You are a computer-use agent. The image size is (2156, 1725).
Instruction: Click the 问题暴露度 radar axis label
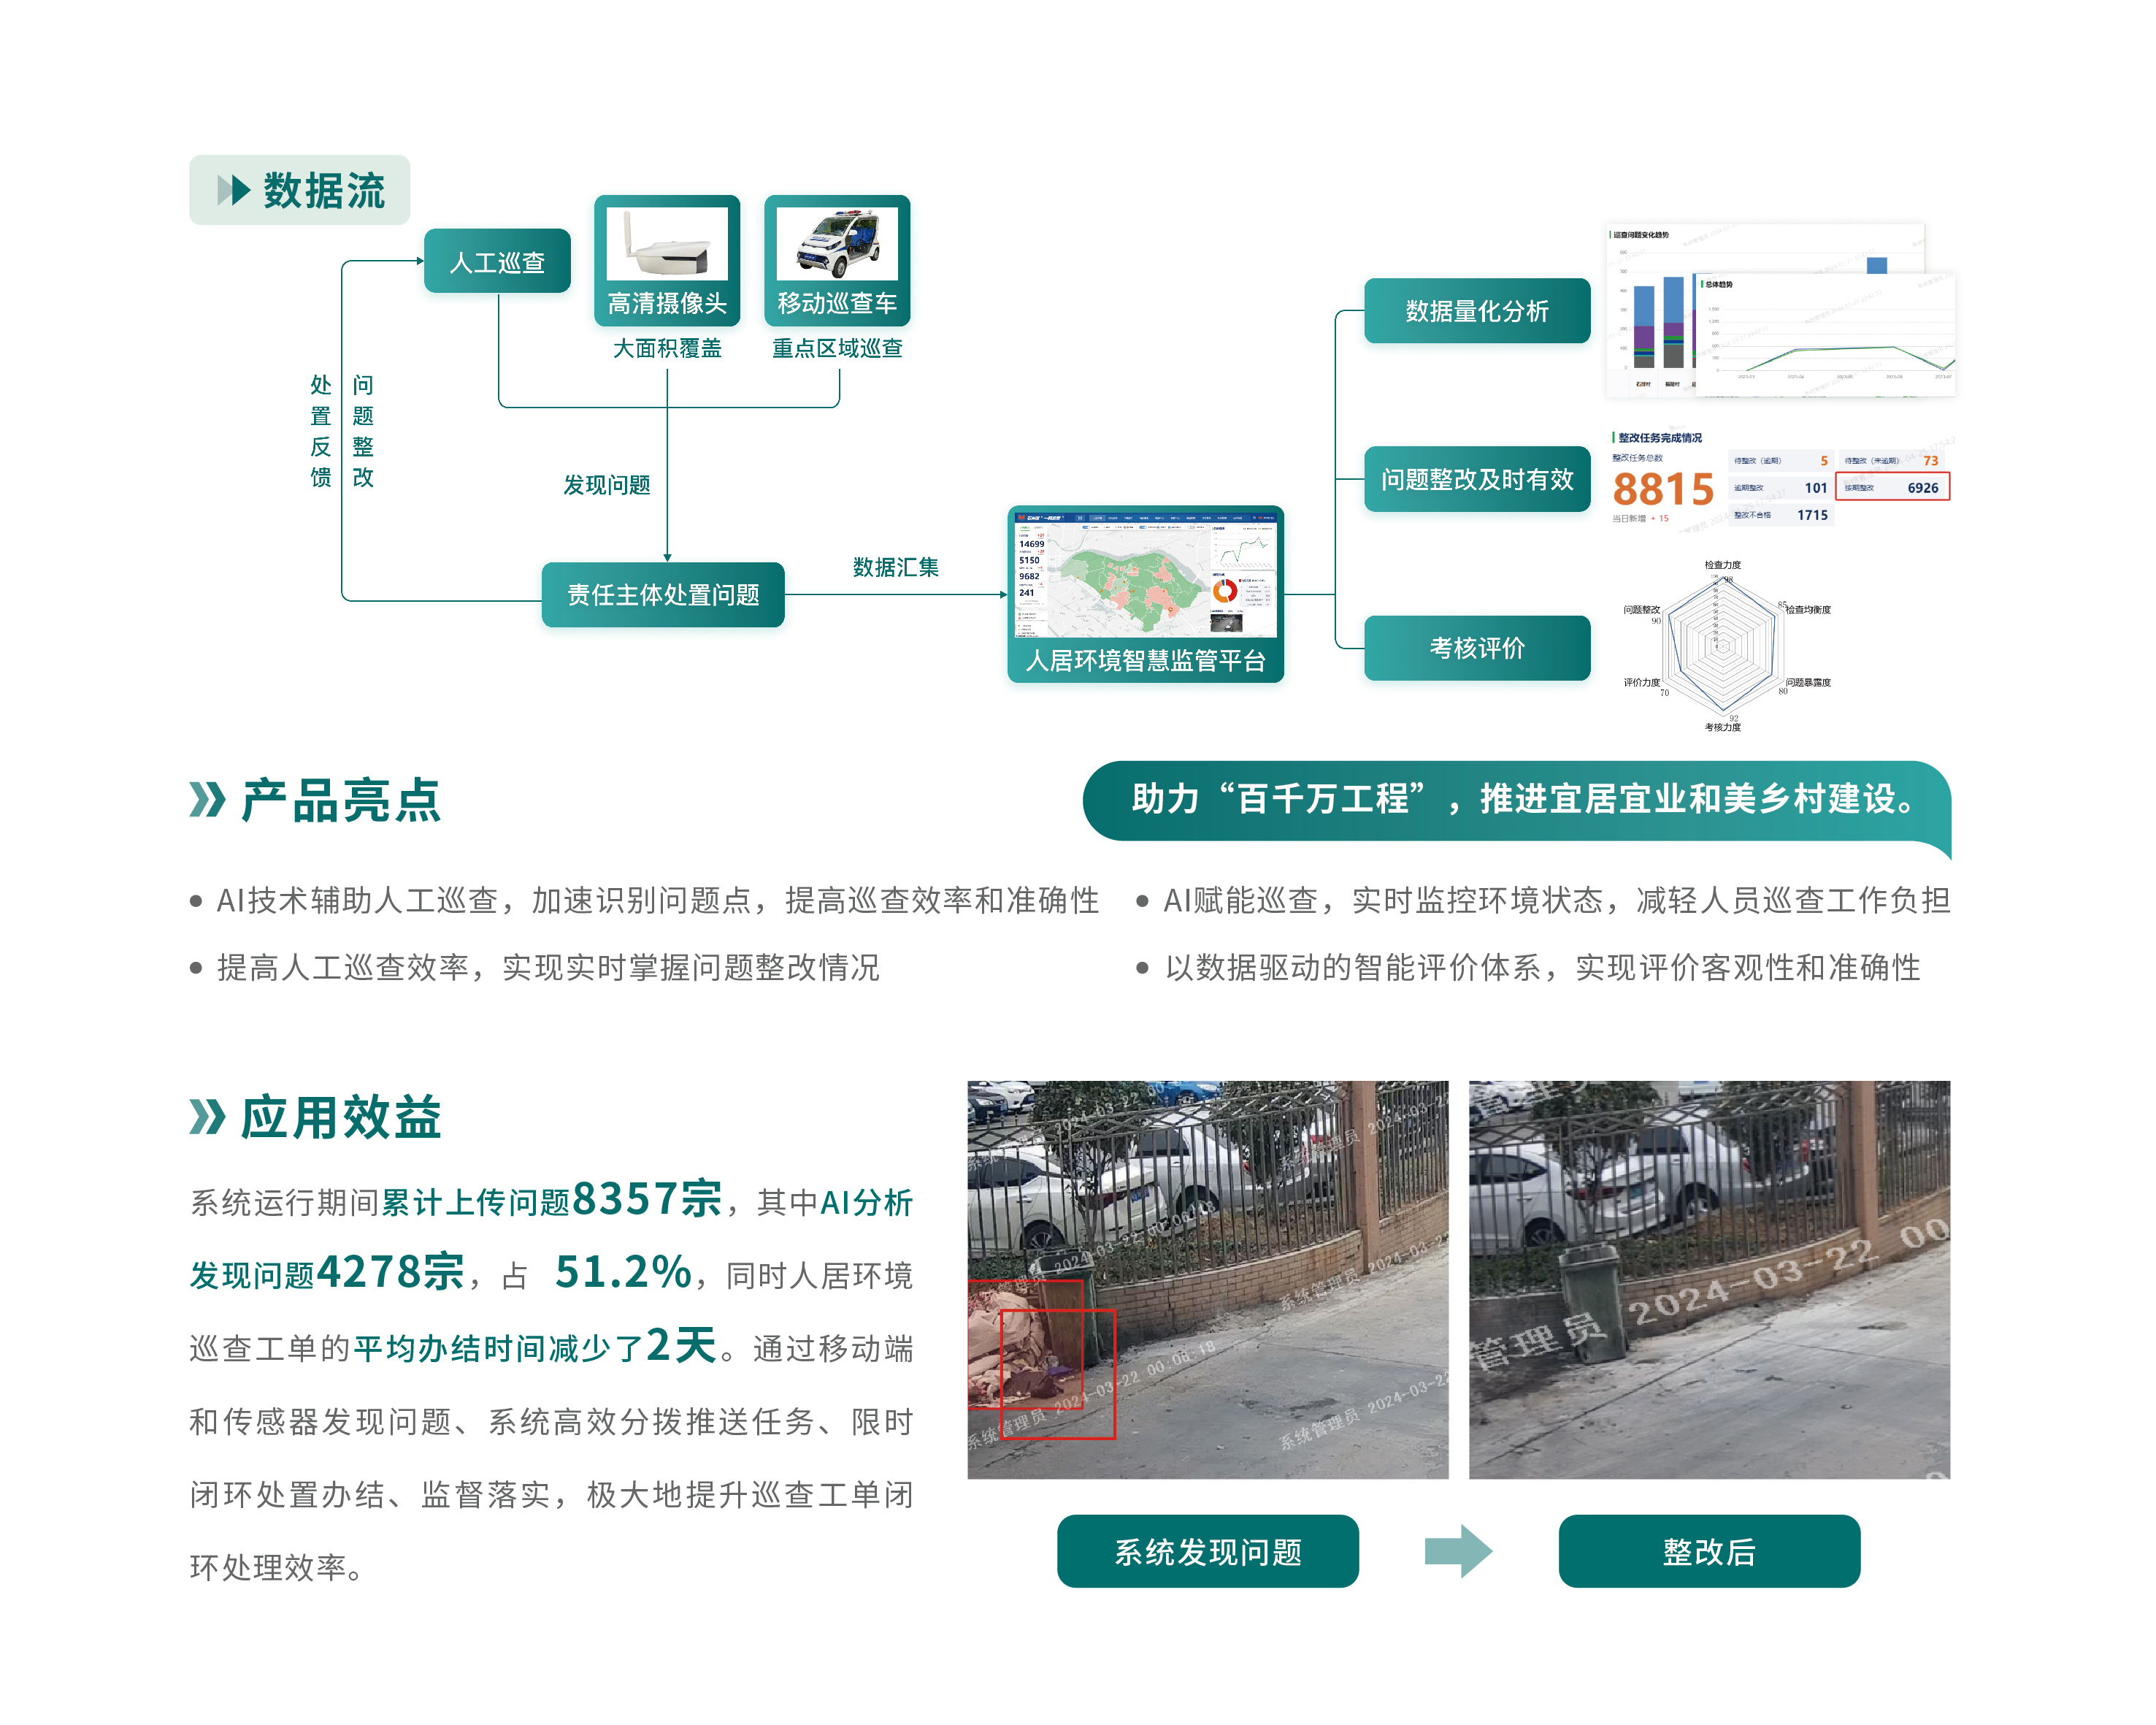tap(1808, 683)
